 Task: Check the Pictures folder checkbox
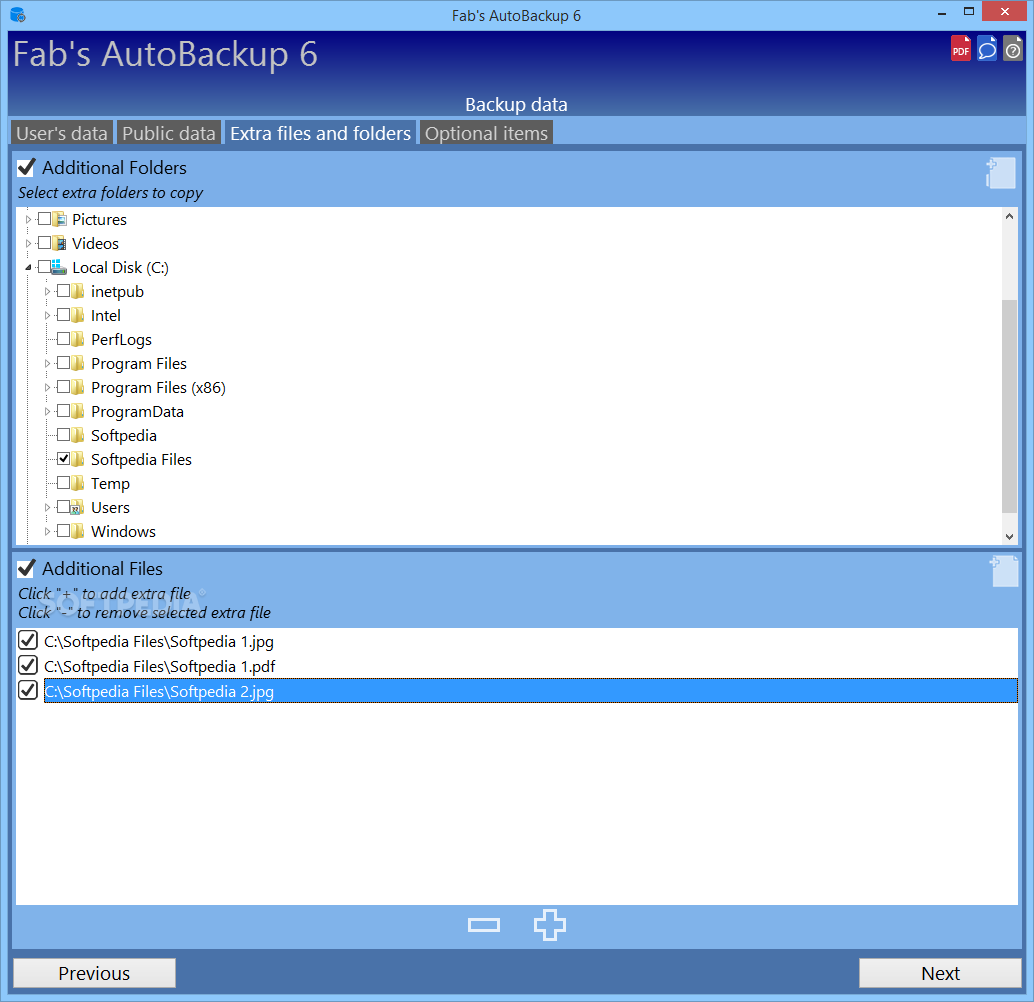(44, 218)
